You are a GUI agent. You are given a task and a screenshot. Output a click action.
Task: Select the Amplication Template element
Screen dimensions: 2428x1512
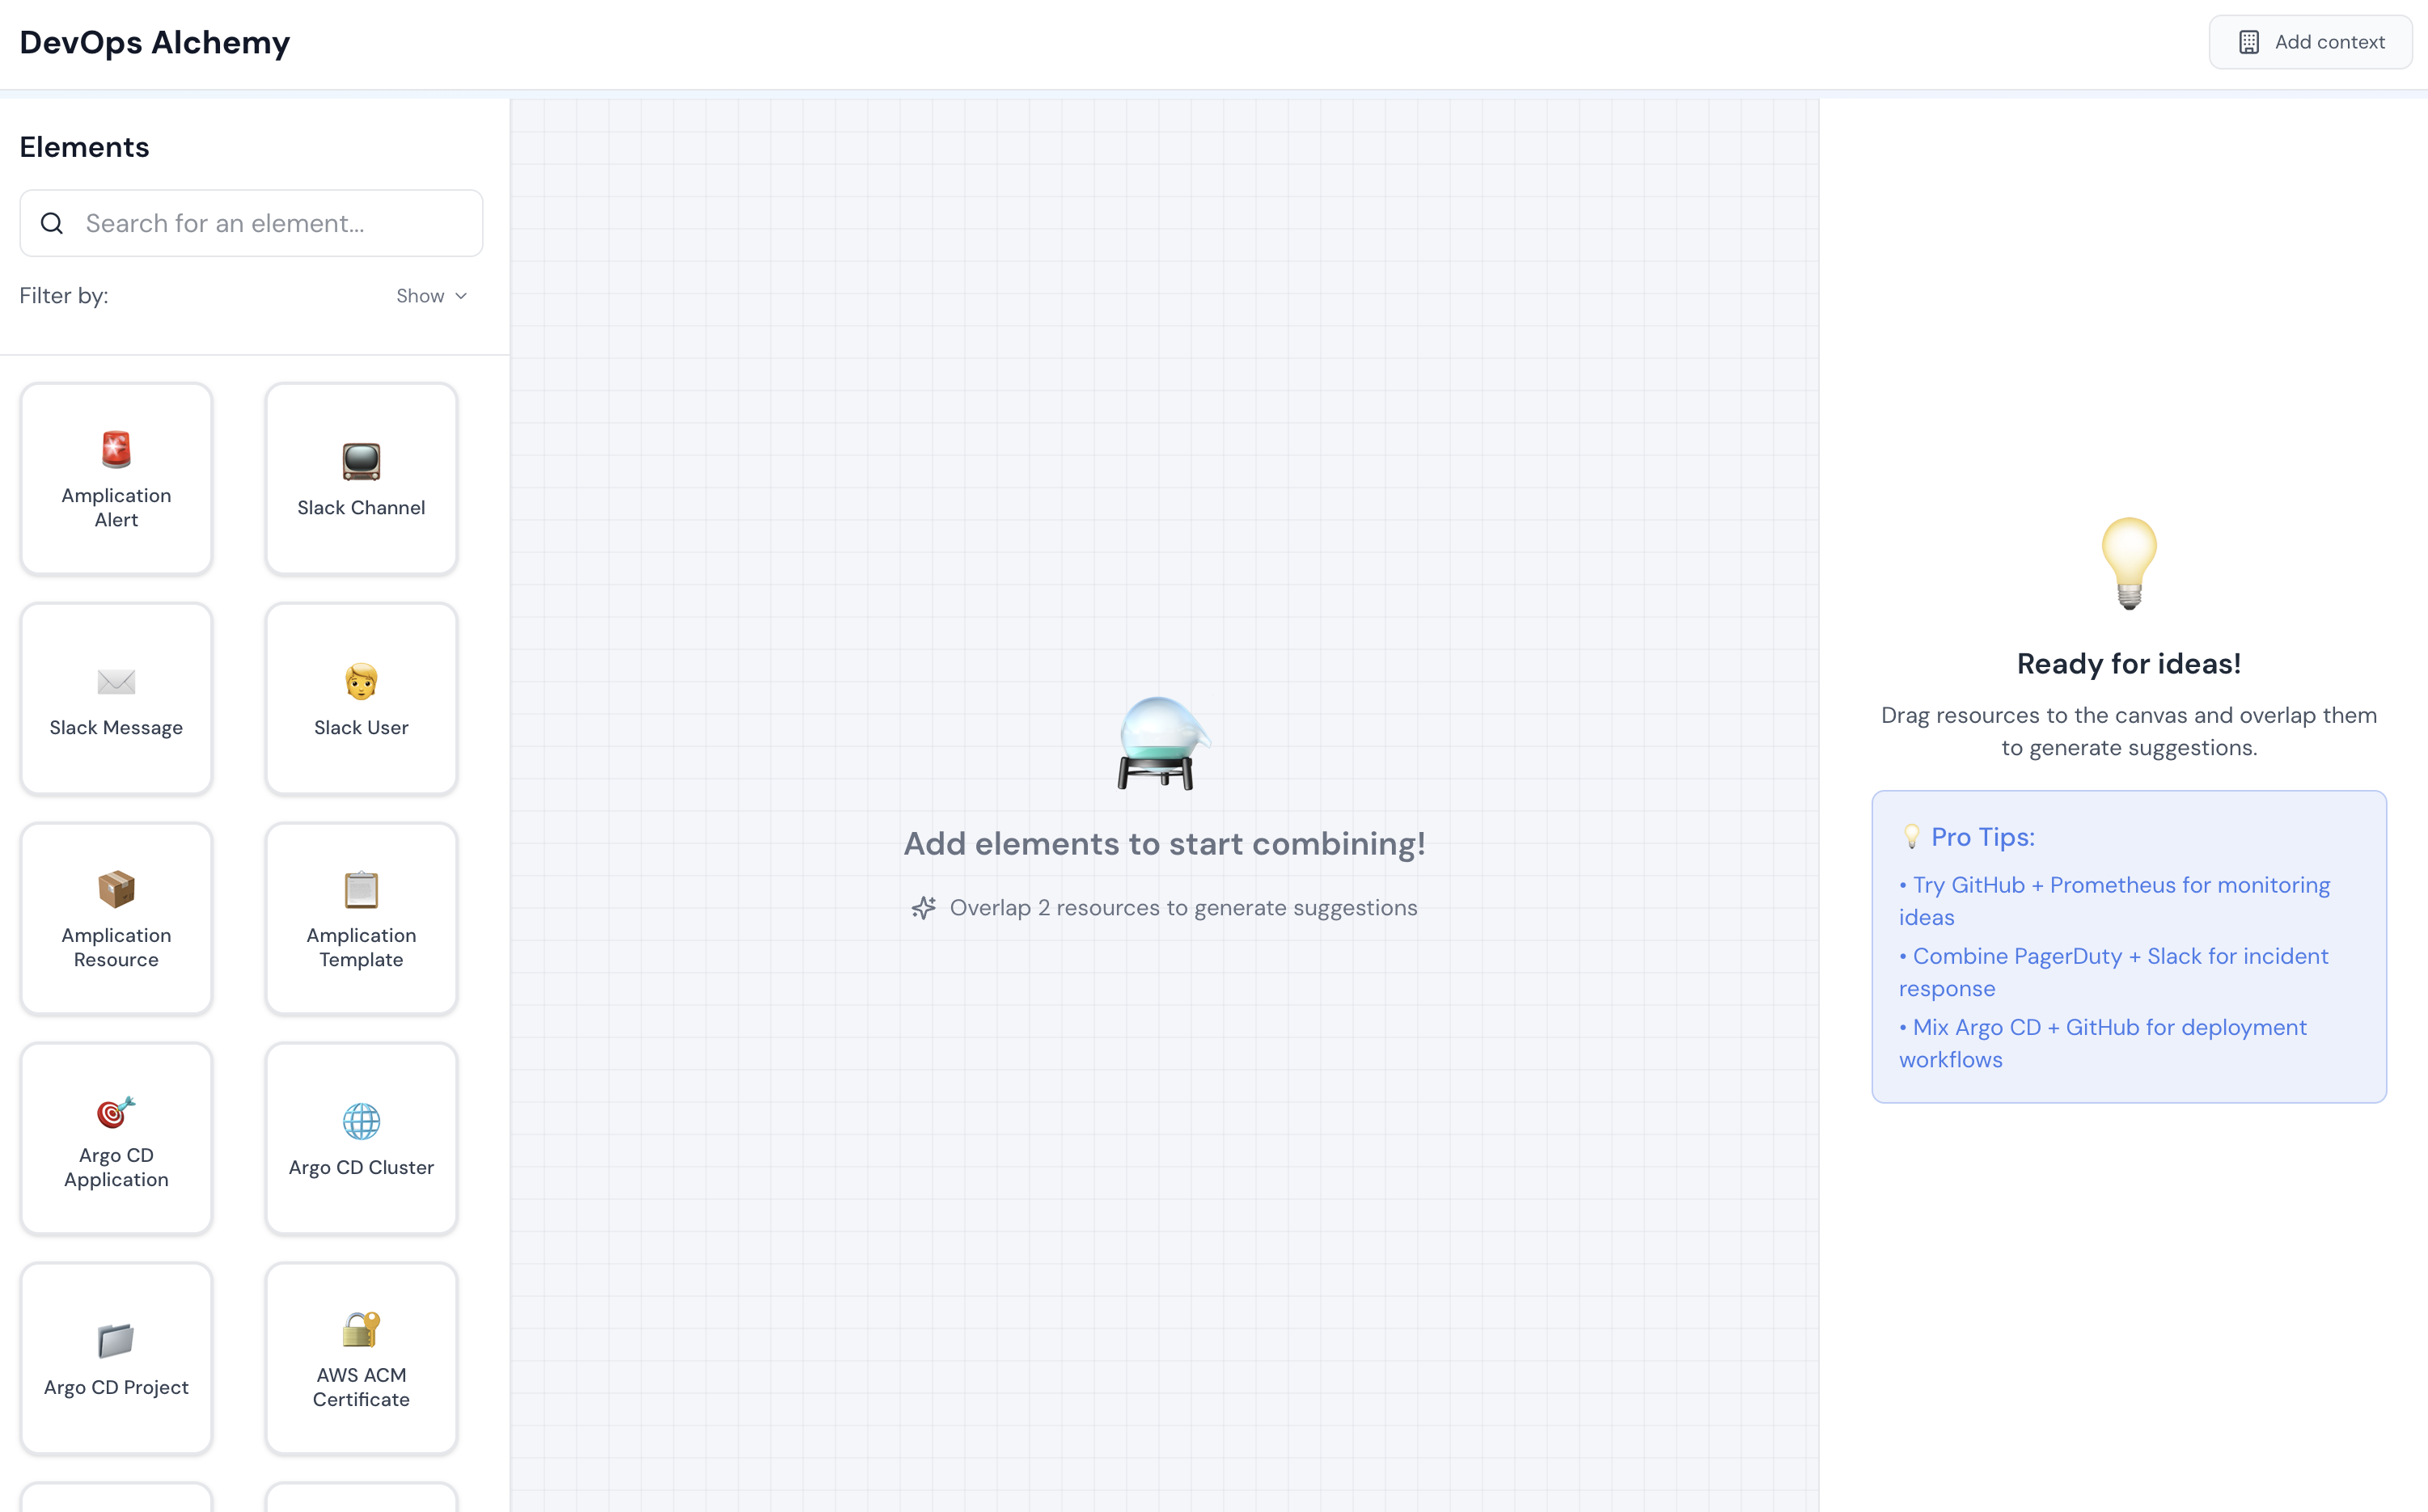361,918
